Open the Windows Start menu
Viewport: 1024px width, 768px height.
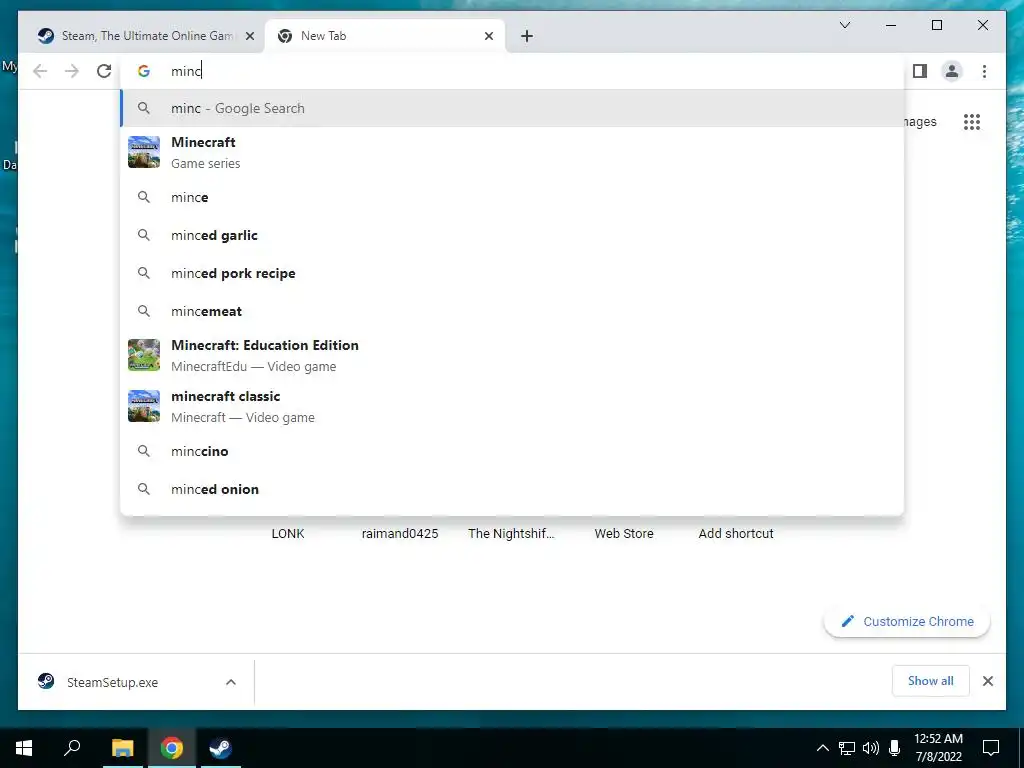click(x=24, y=748)
